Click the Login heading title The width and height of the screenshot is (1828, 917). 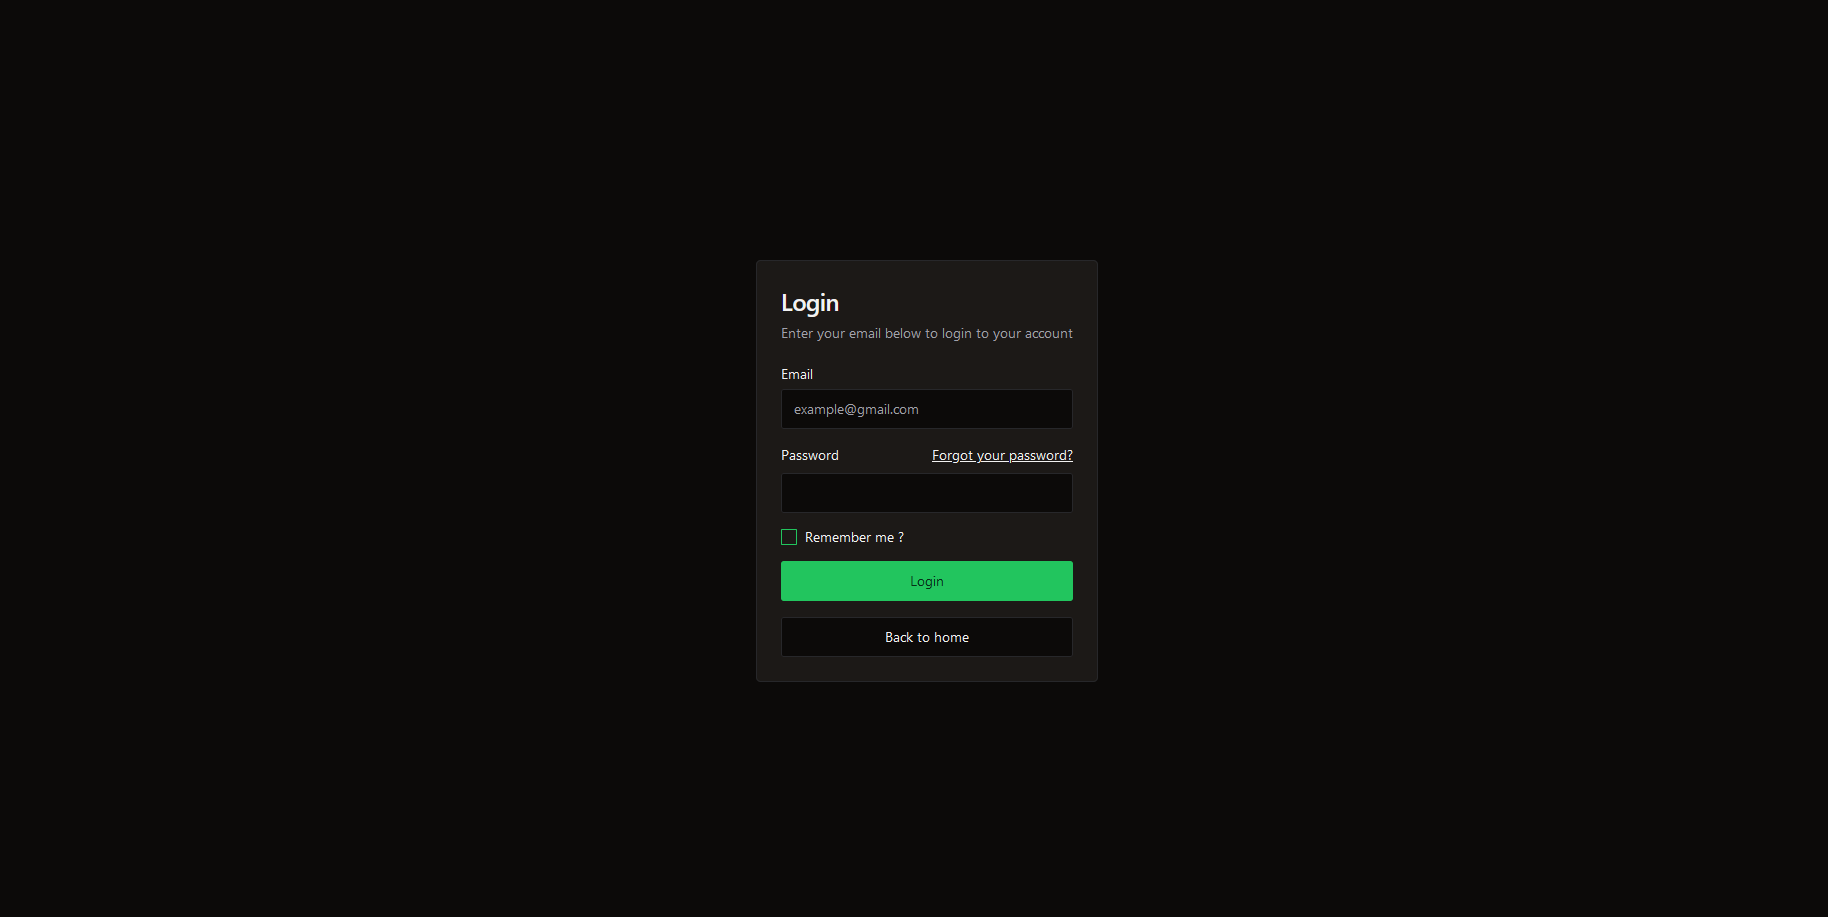pyautogui.click(x=810, y=303)
